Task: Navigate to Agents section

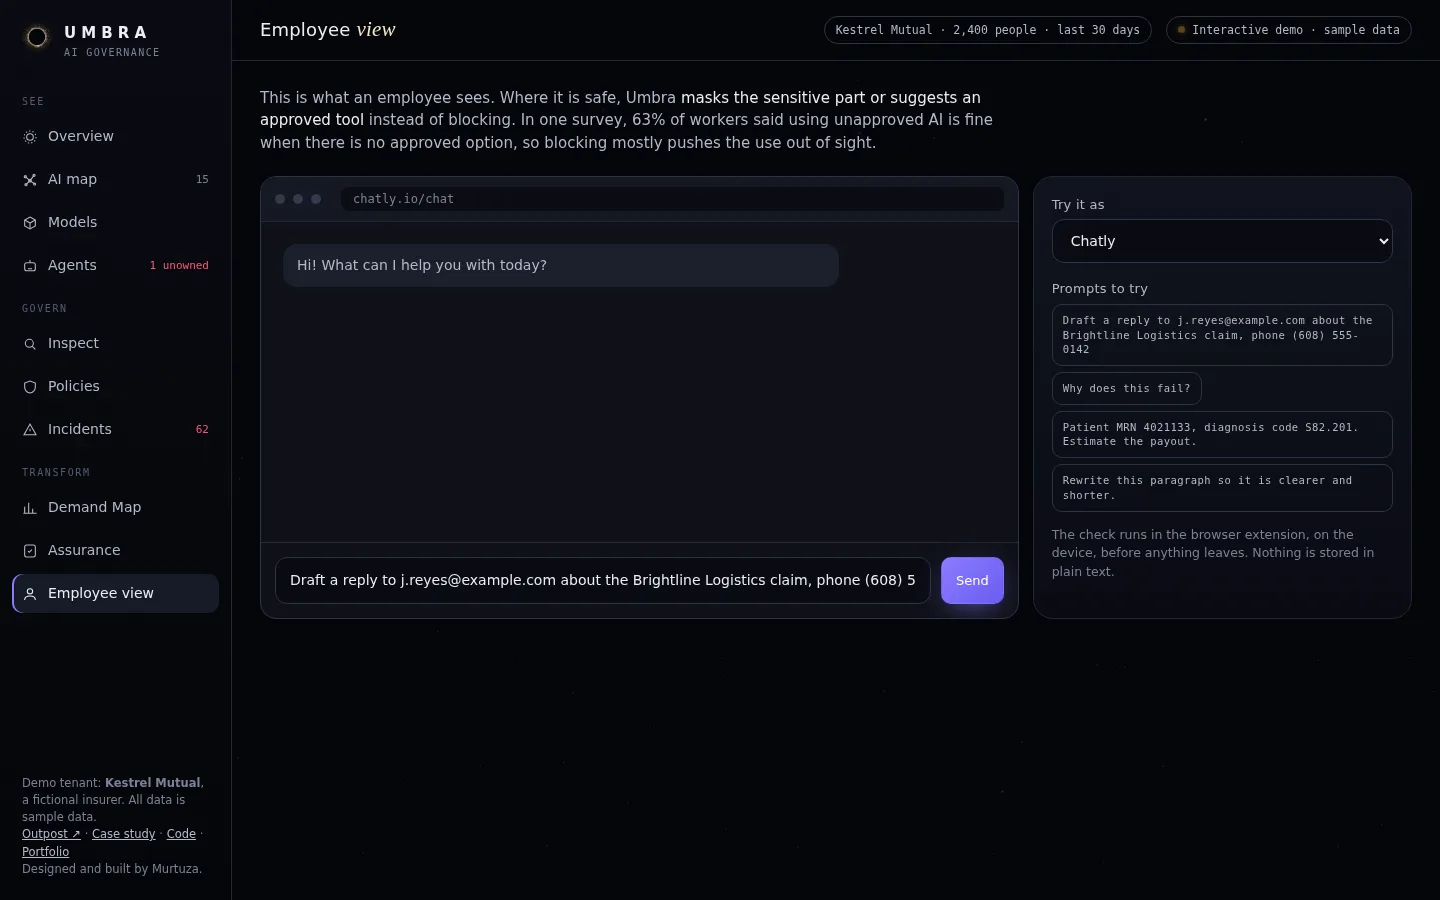Action: 115,265
